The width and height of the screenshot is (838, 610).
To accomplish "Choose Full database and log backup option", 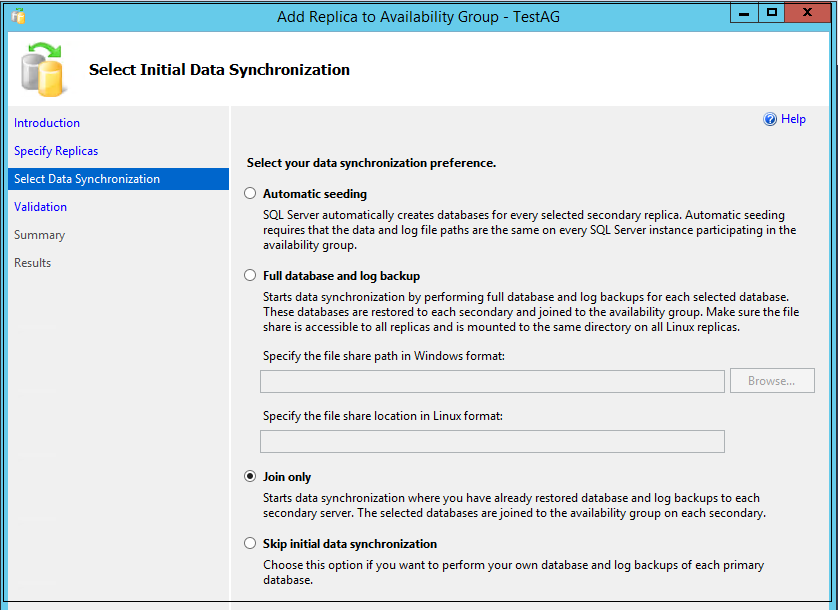I will (250, 276).
